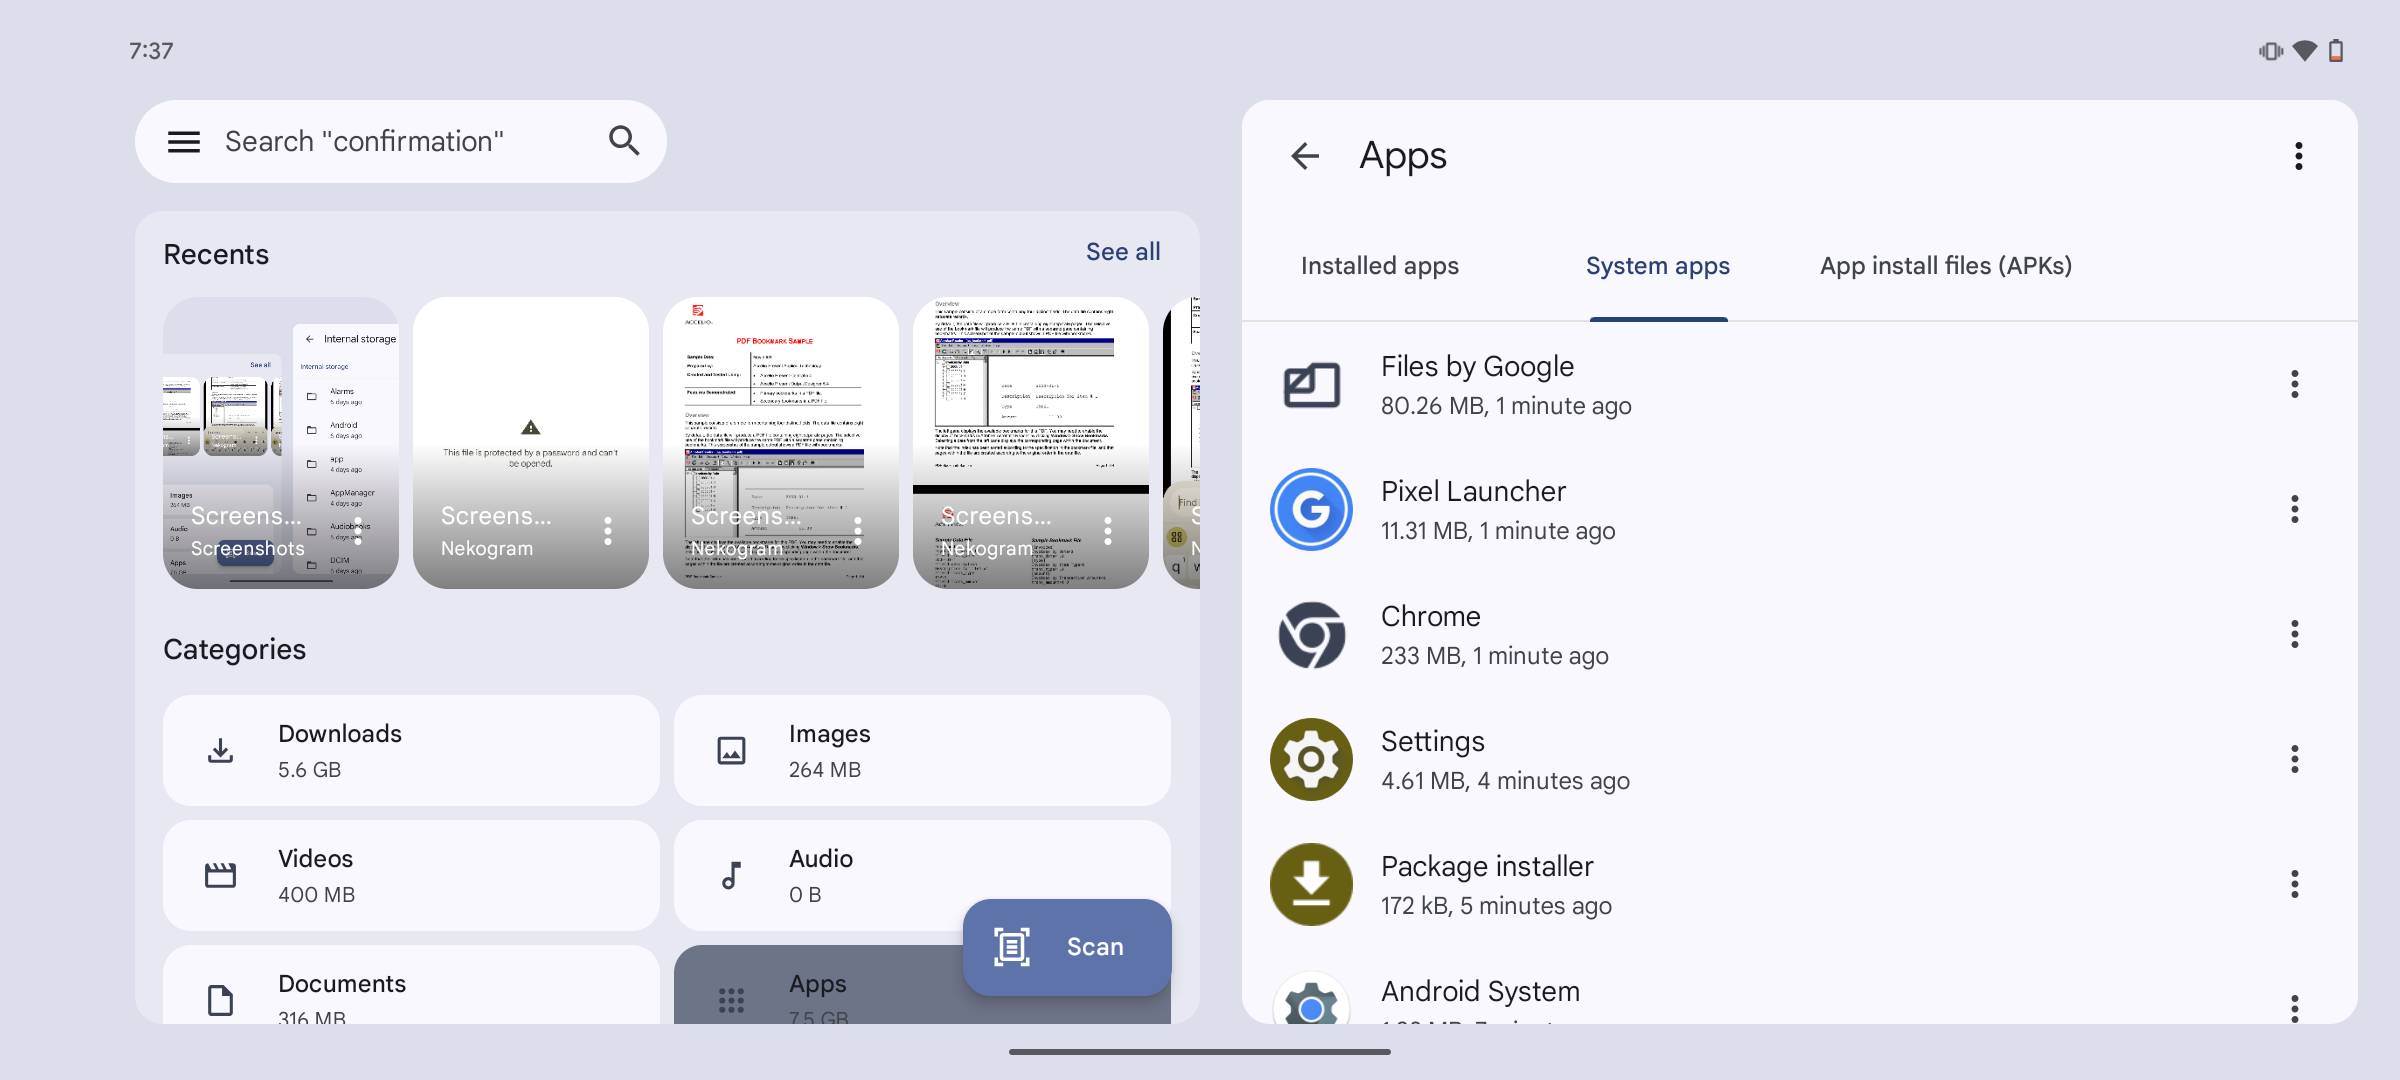The height and width of the screenshot is (1080, 2400).
Task: Open the hamburger menu in search bar
Action: point(184,141)
